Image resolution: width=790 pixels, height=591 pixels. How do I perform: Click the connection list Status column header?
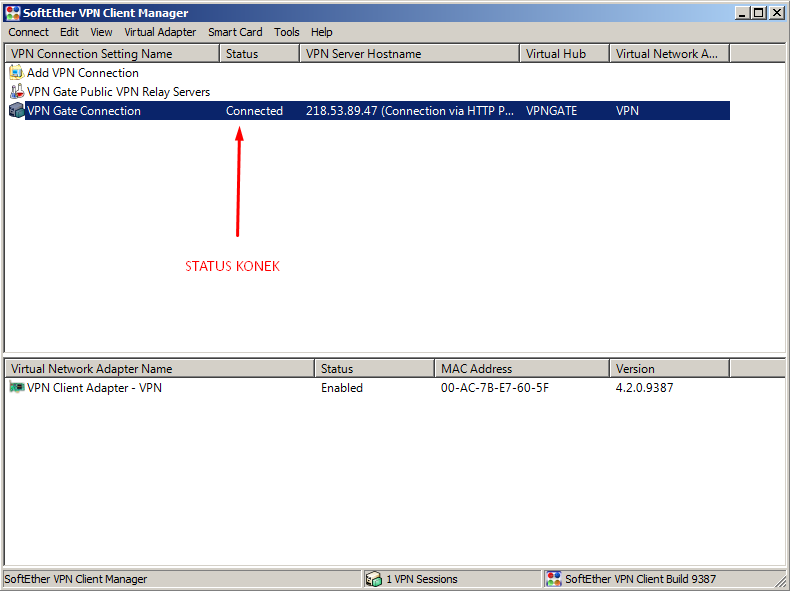click(260, 54)
